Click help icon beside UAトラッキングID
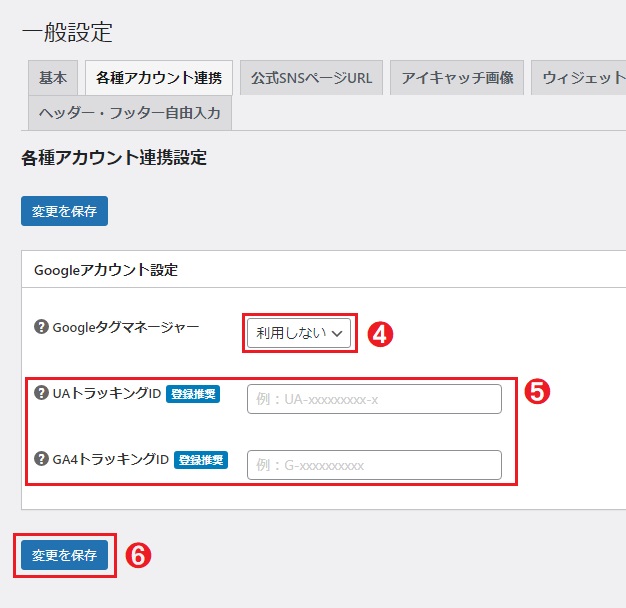This screenshot has height=608, width=626. (x=41, y=393)
